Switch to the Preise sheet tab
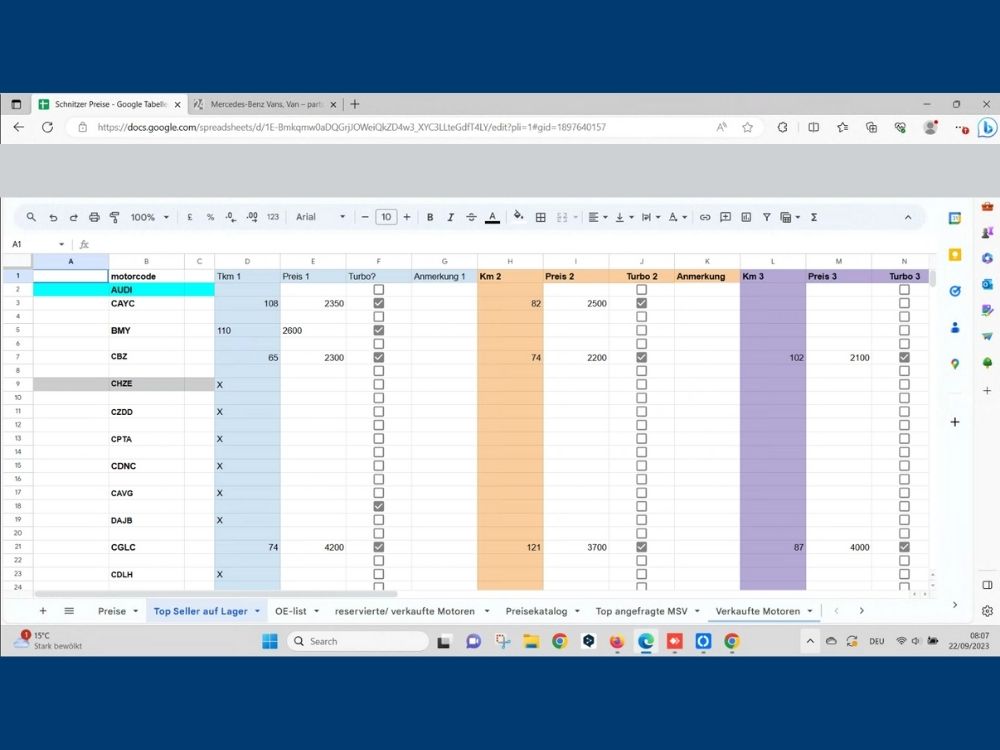1000x750 pixels. tap(112, 611)
